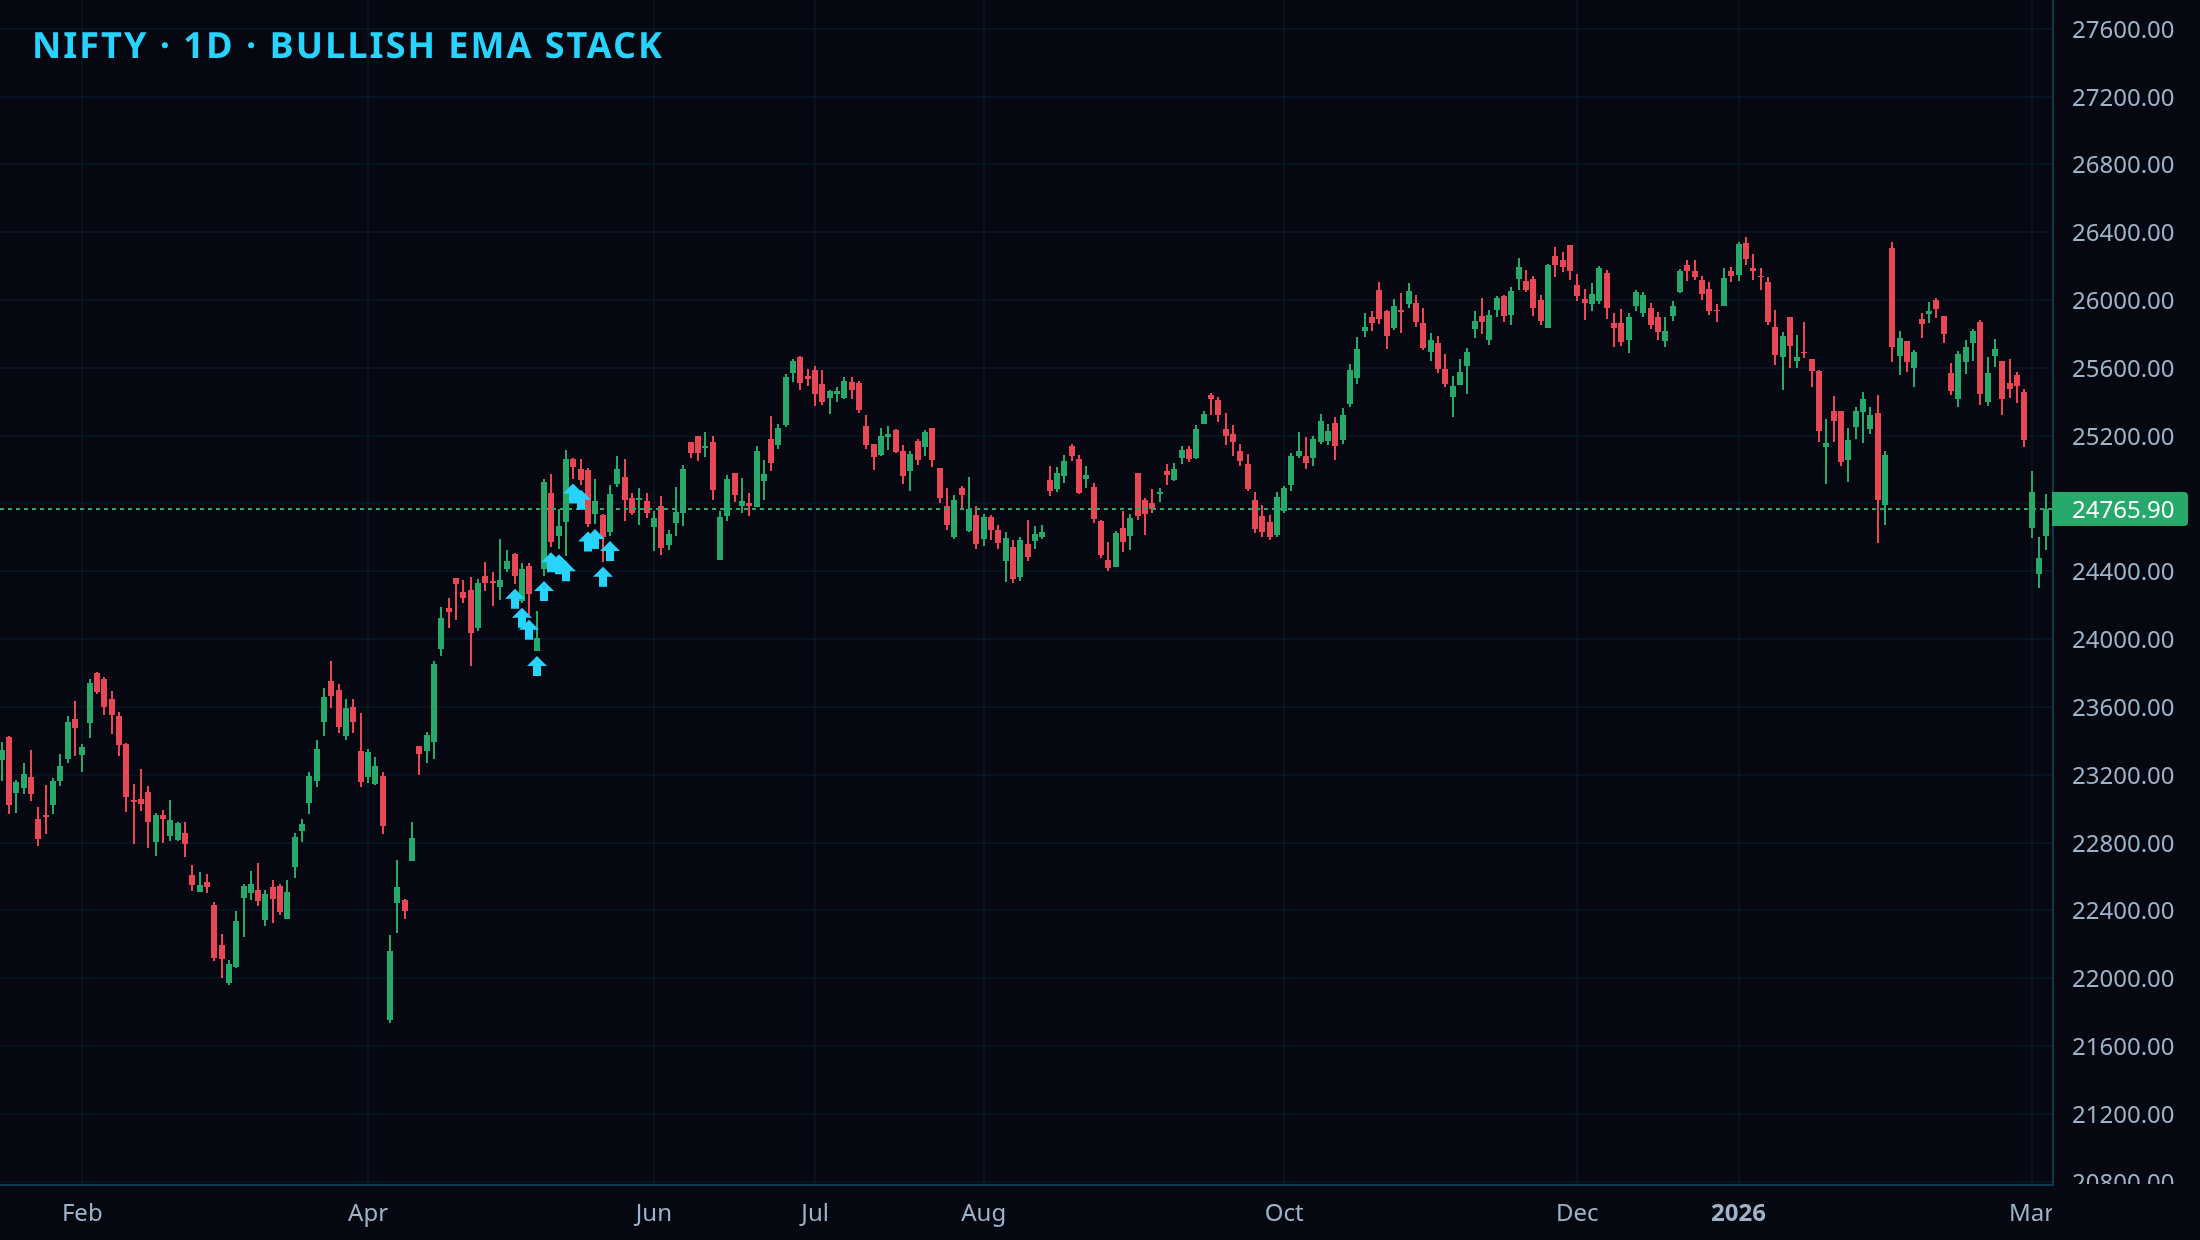The image size is (2200, 1240).
Task: Click the 26400.00 price axis label
Action: click(x=2122, y=233)
